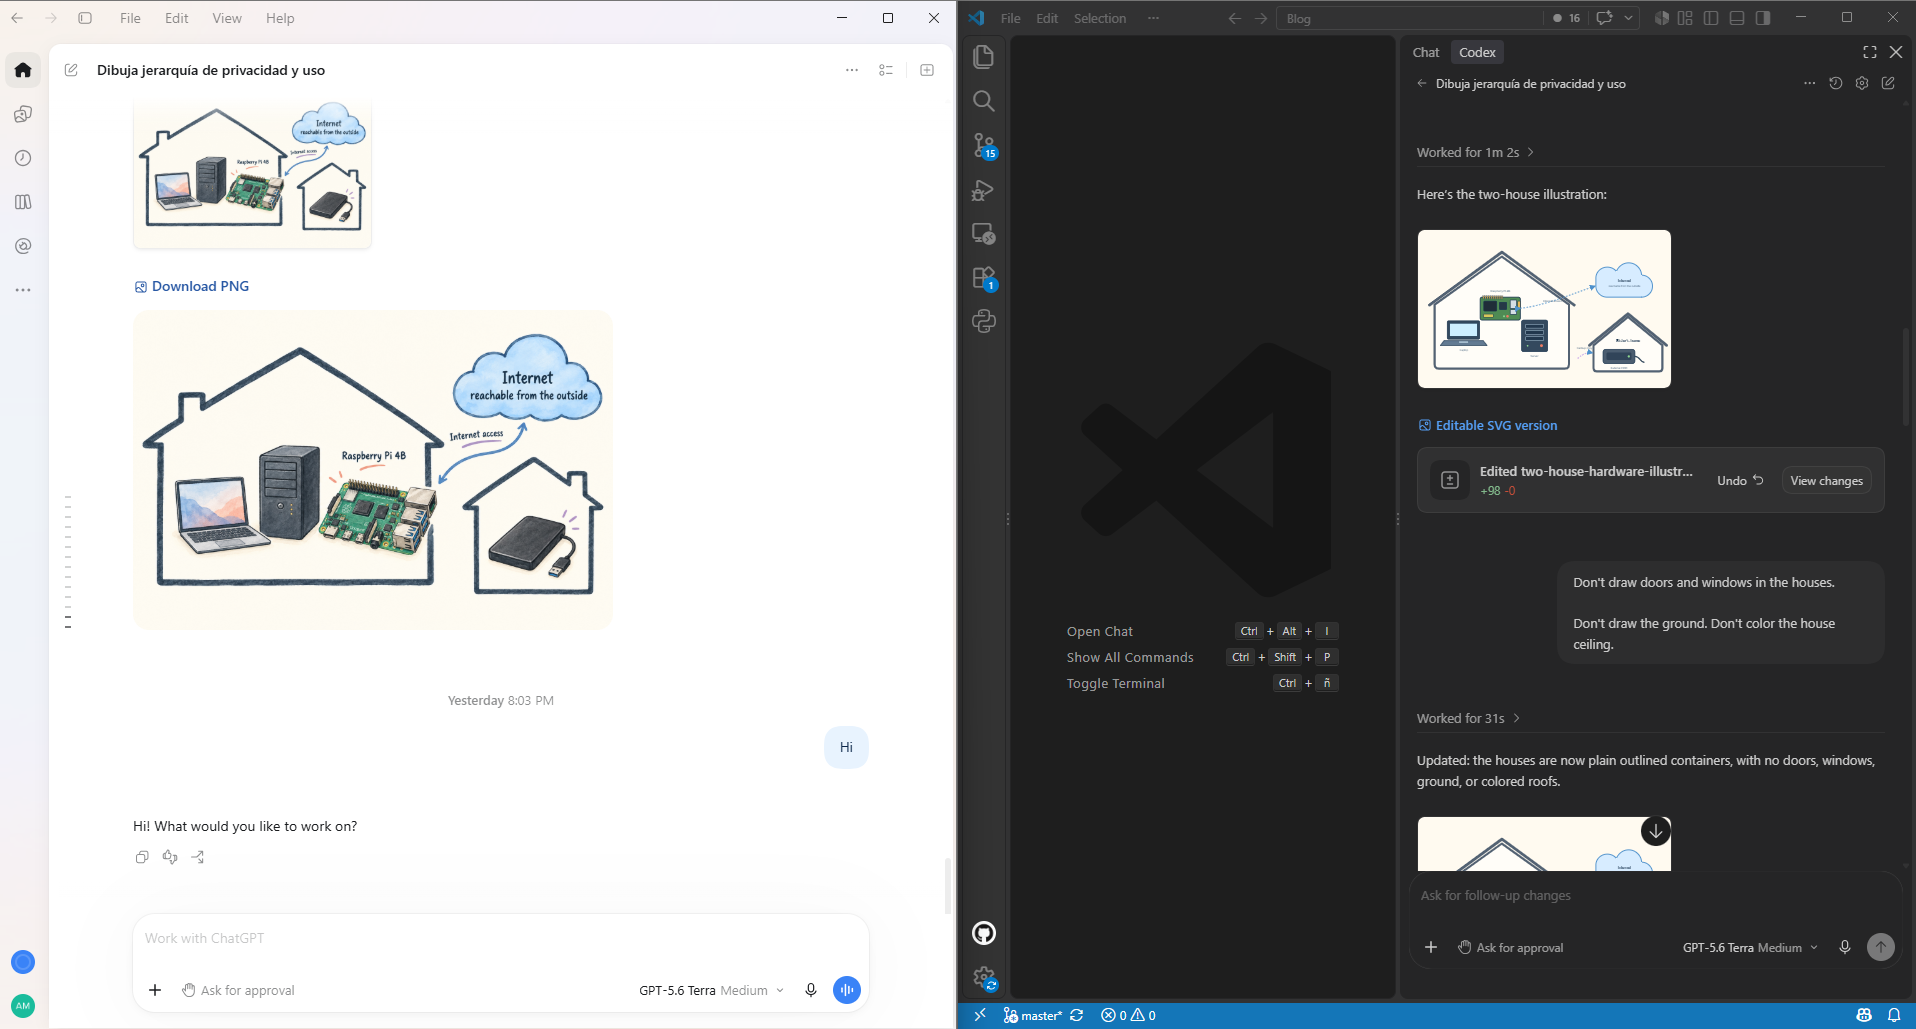Click the View changes button
The image size is (1916, 1029).
tap(1826, 481)
